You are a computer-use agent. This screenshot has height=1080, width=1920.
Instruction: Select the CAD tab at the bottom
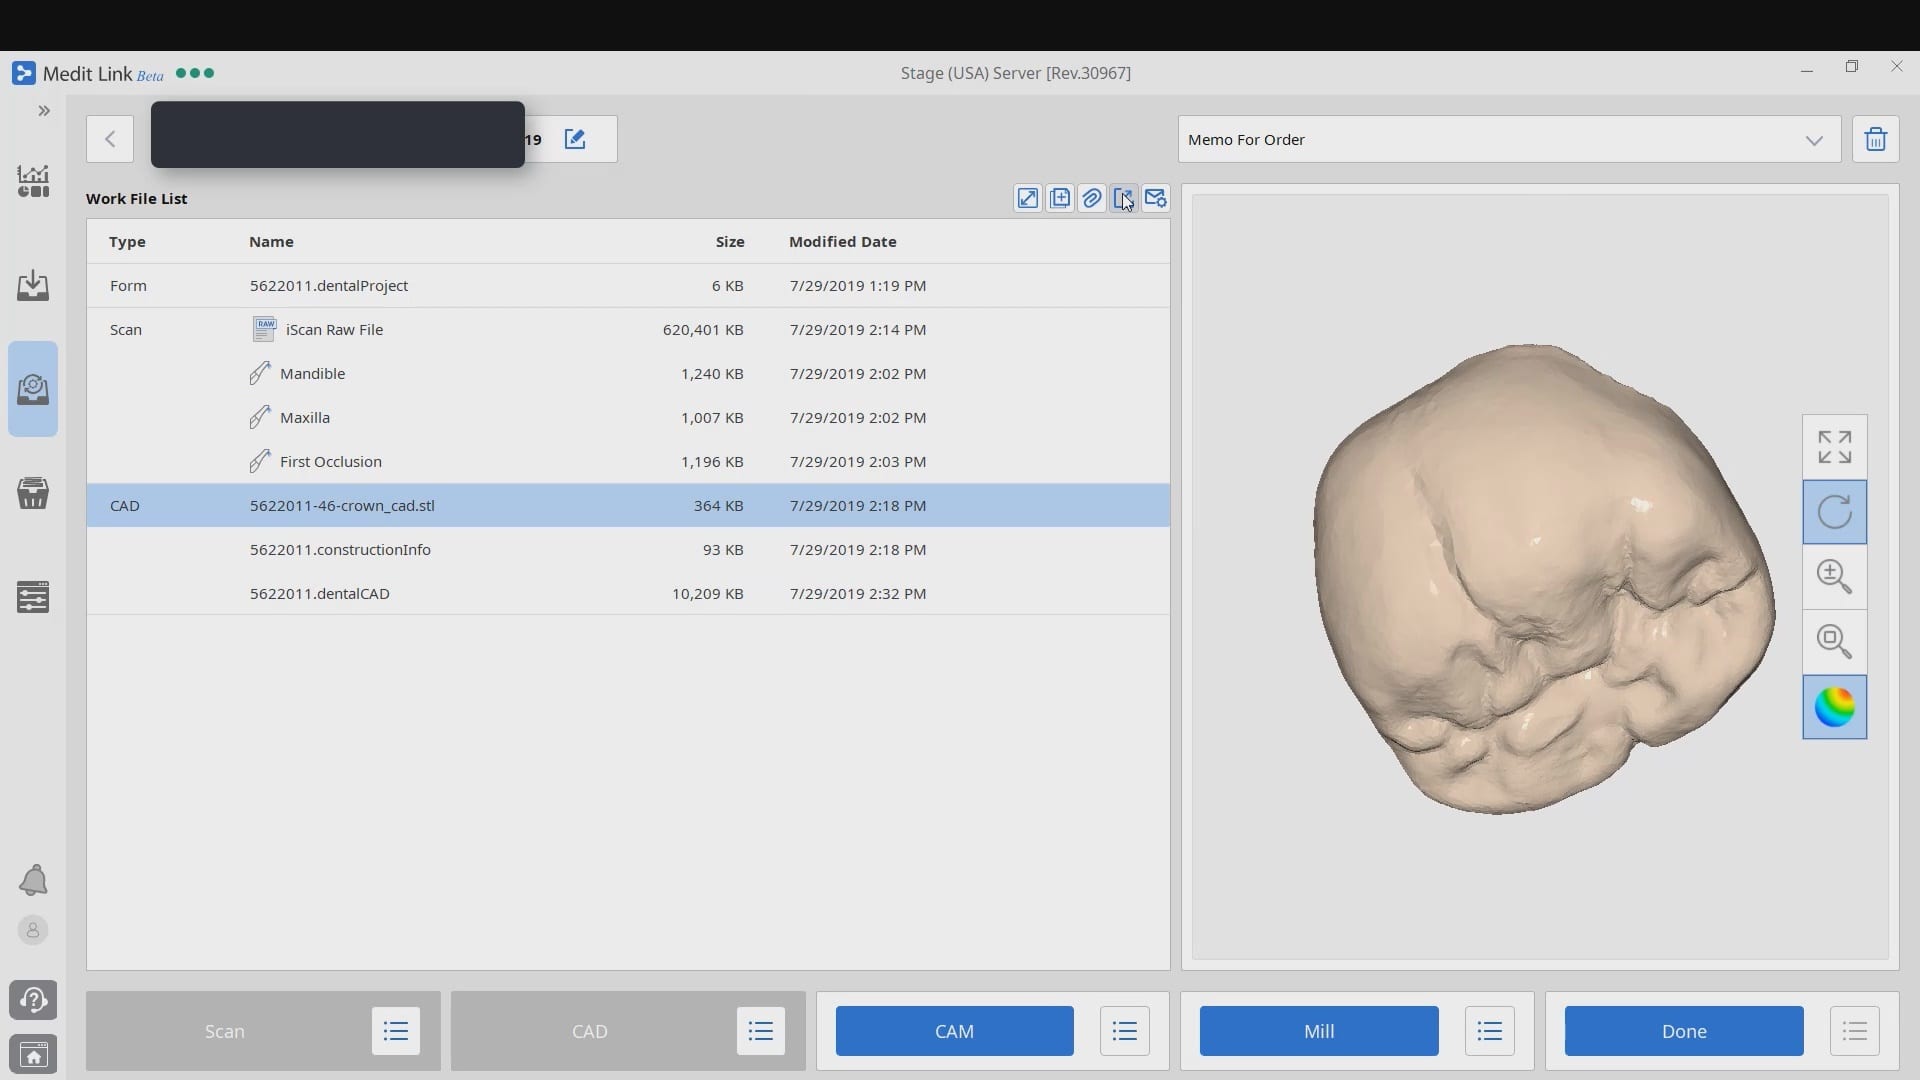point(588,1030)
